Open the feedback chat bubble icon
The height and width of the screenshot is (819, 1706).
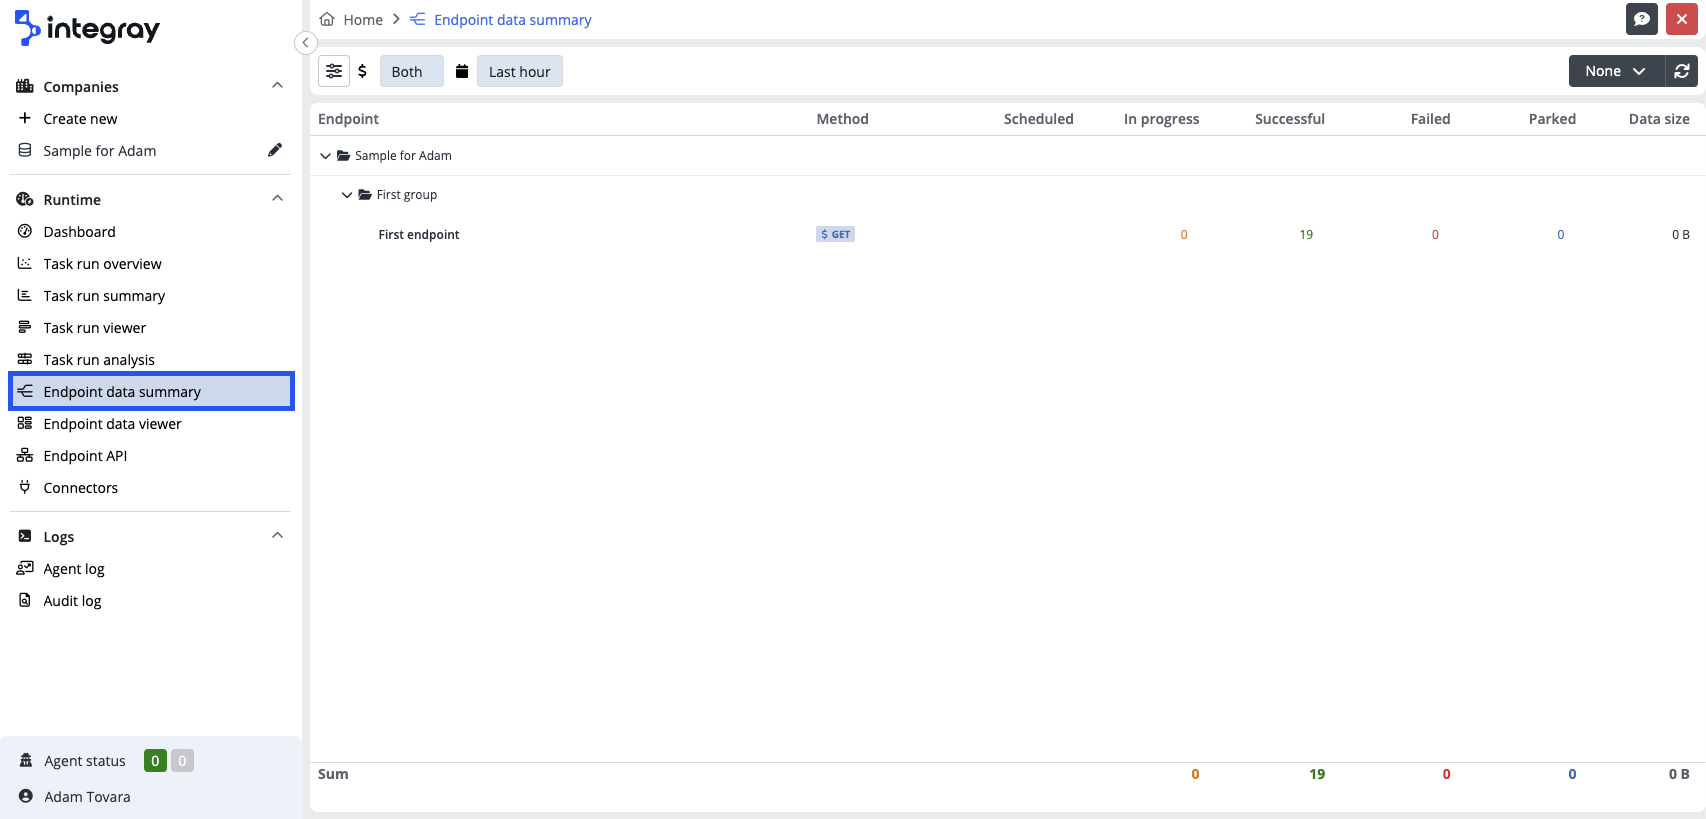pos(1641,19)
